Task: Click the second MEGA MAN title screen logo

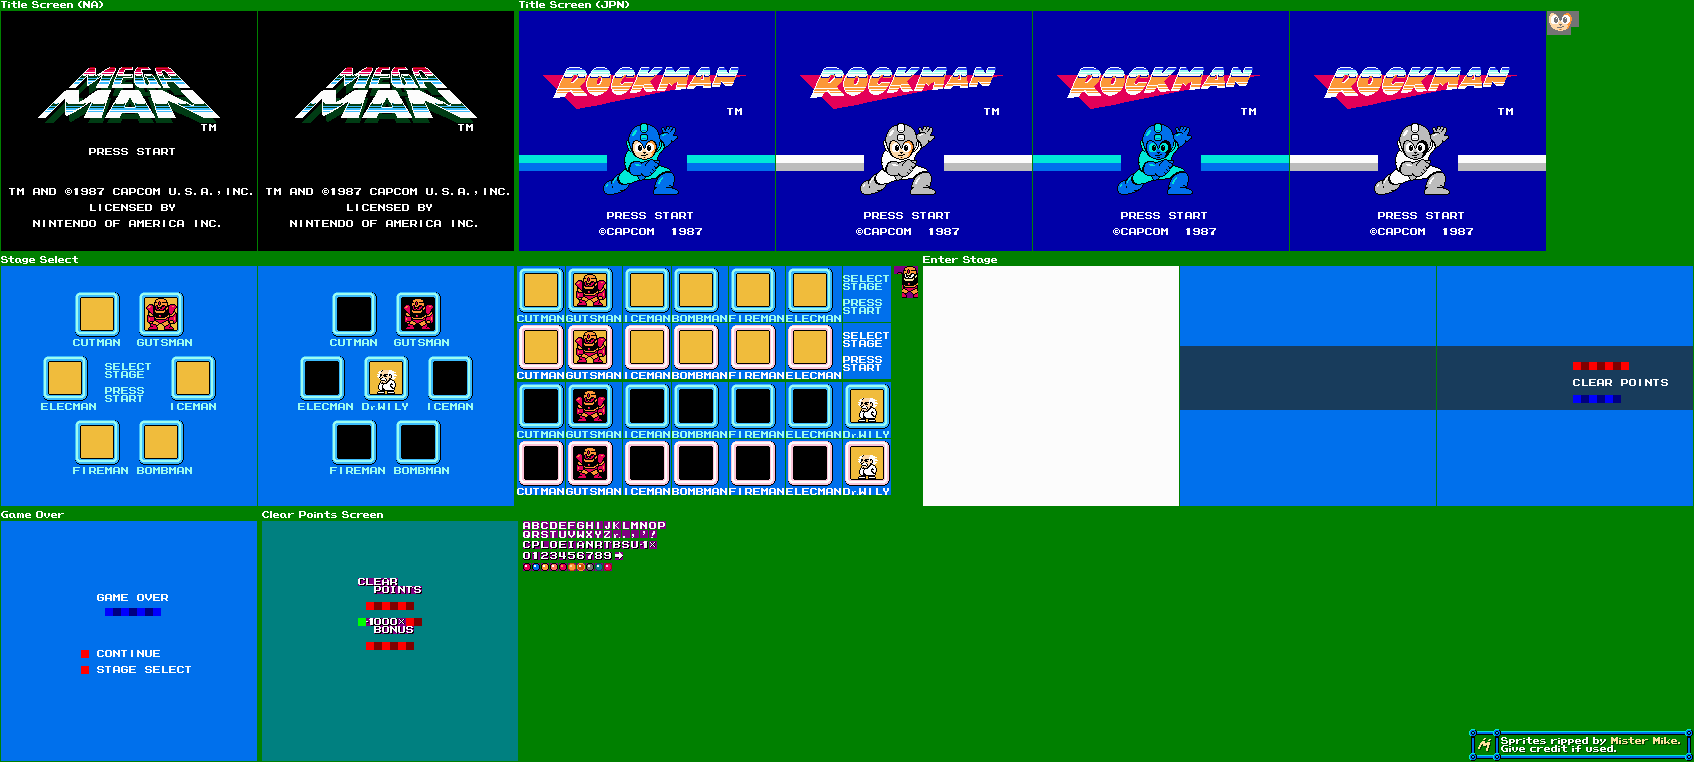Action: point(386,95)
